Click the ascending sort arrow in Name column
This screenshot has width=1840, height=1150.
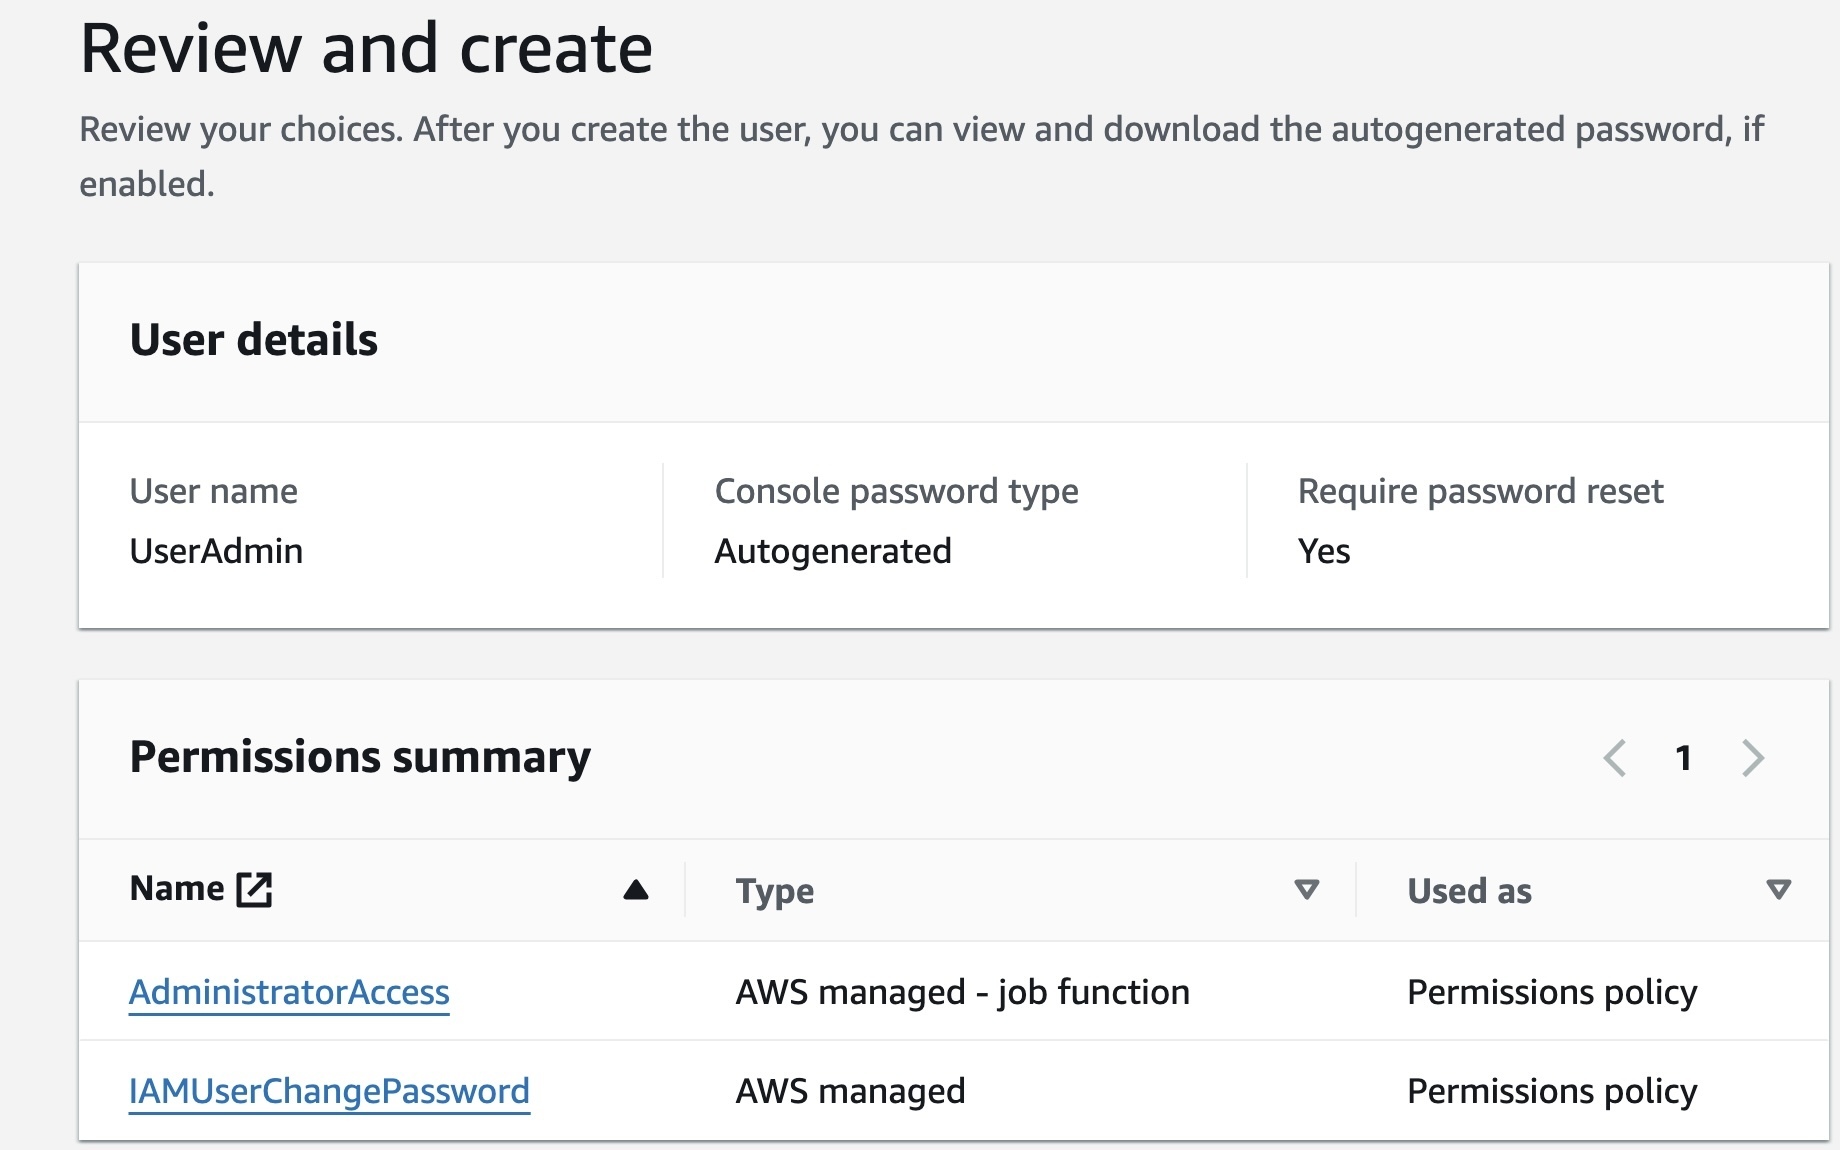point(636,890)
